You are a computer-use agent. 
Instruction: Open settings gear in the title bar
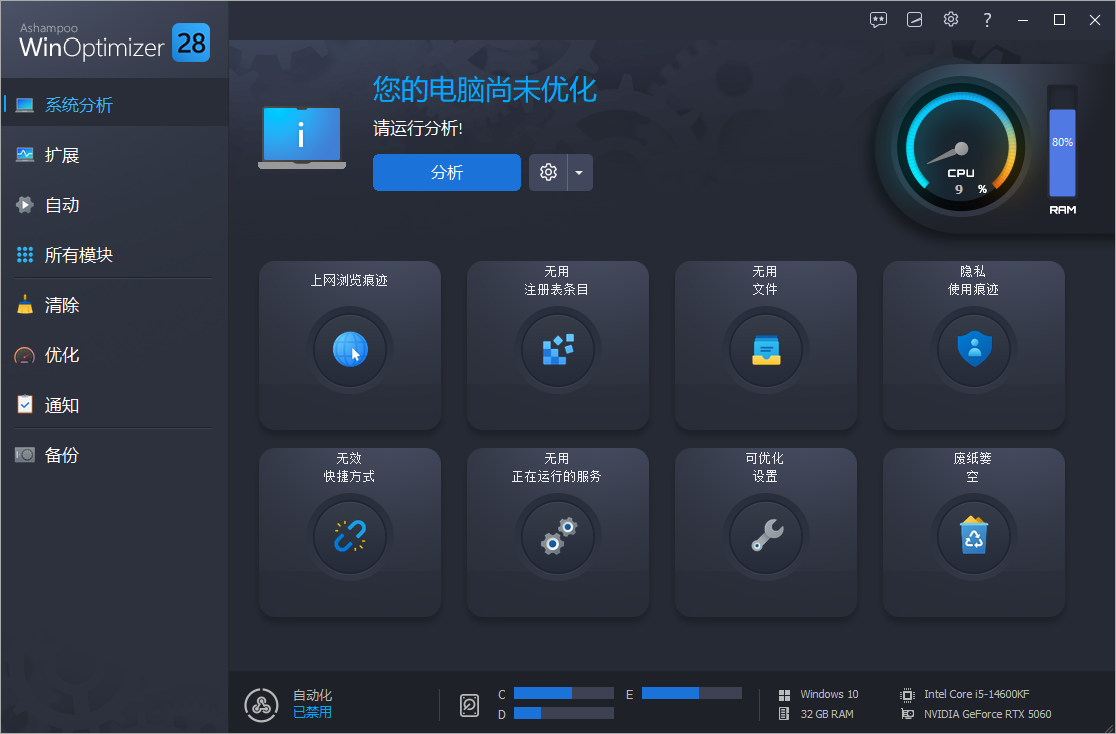(951, 19)
